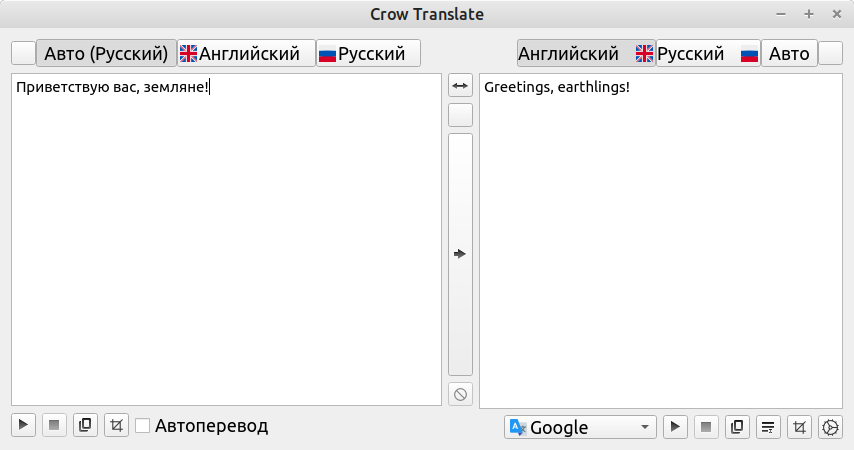Copy all translation info lines icon
854x450 pixels.
pyautogui.click(x=768, y=427)
